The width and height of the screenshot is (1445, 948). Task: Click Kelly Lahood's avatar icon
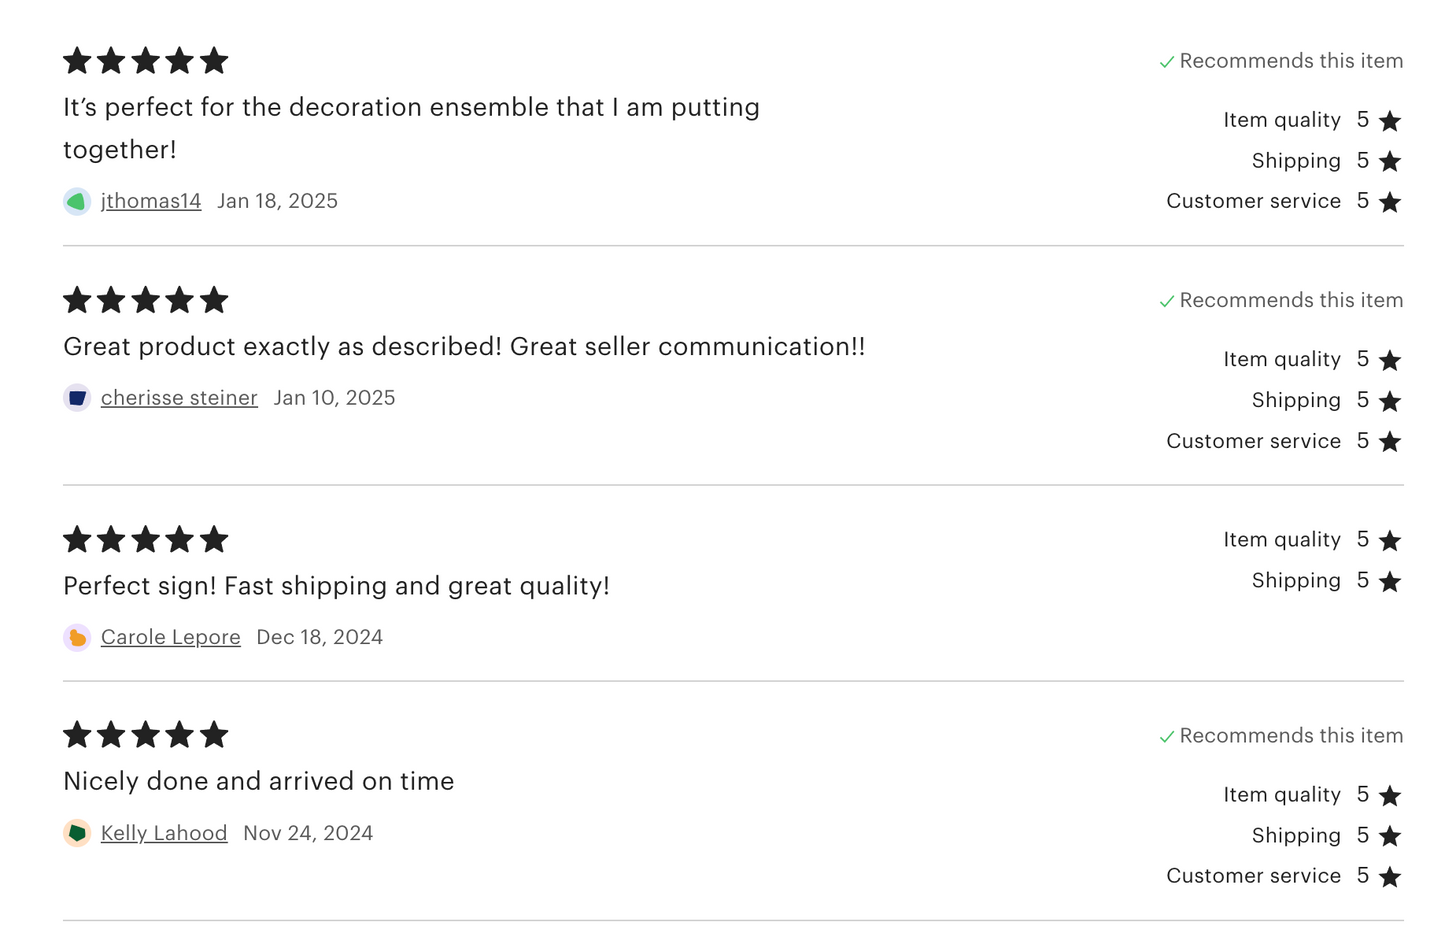[x=77, y=833]
